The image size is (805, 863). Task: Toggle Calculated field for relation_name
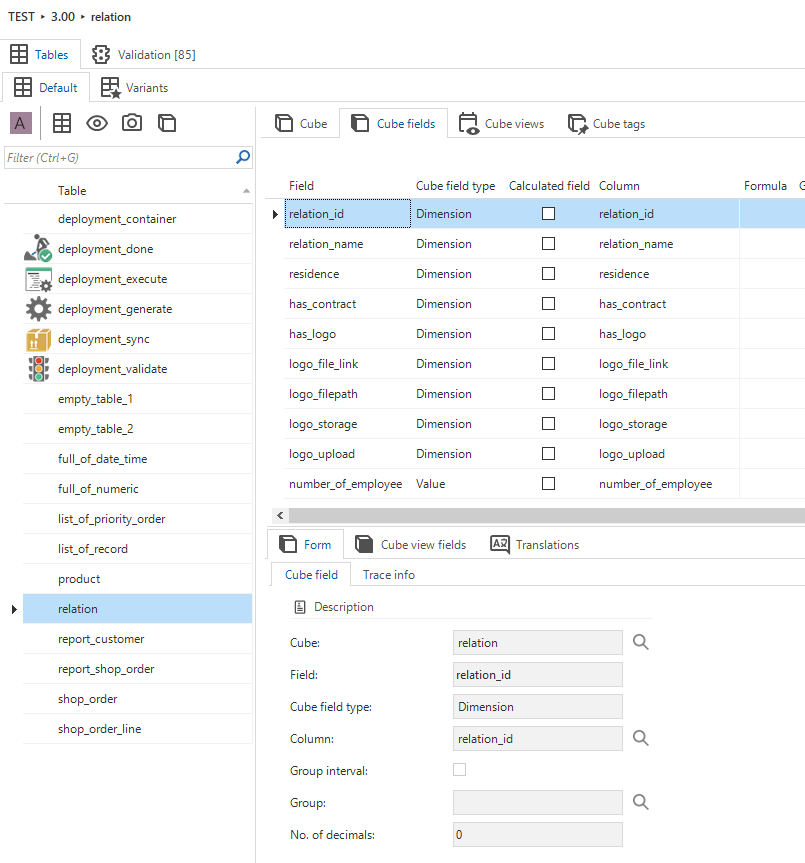tap(549, 243)
